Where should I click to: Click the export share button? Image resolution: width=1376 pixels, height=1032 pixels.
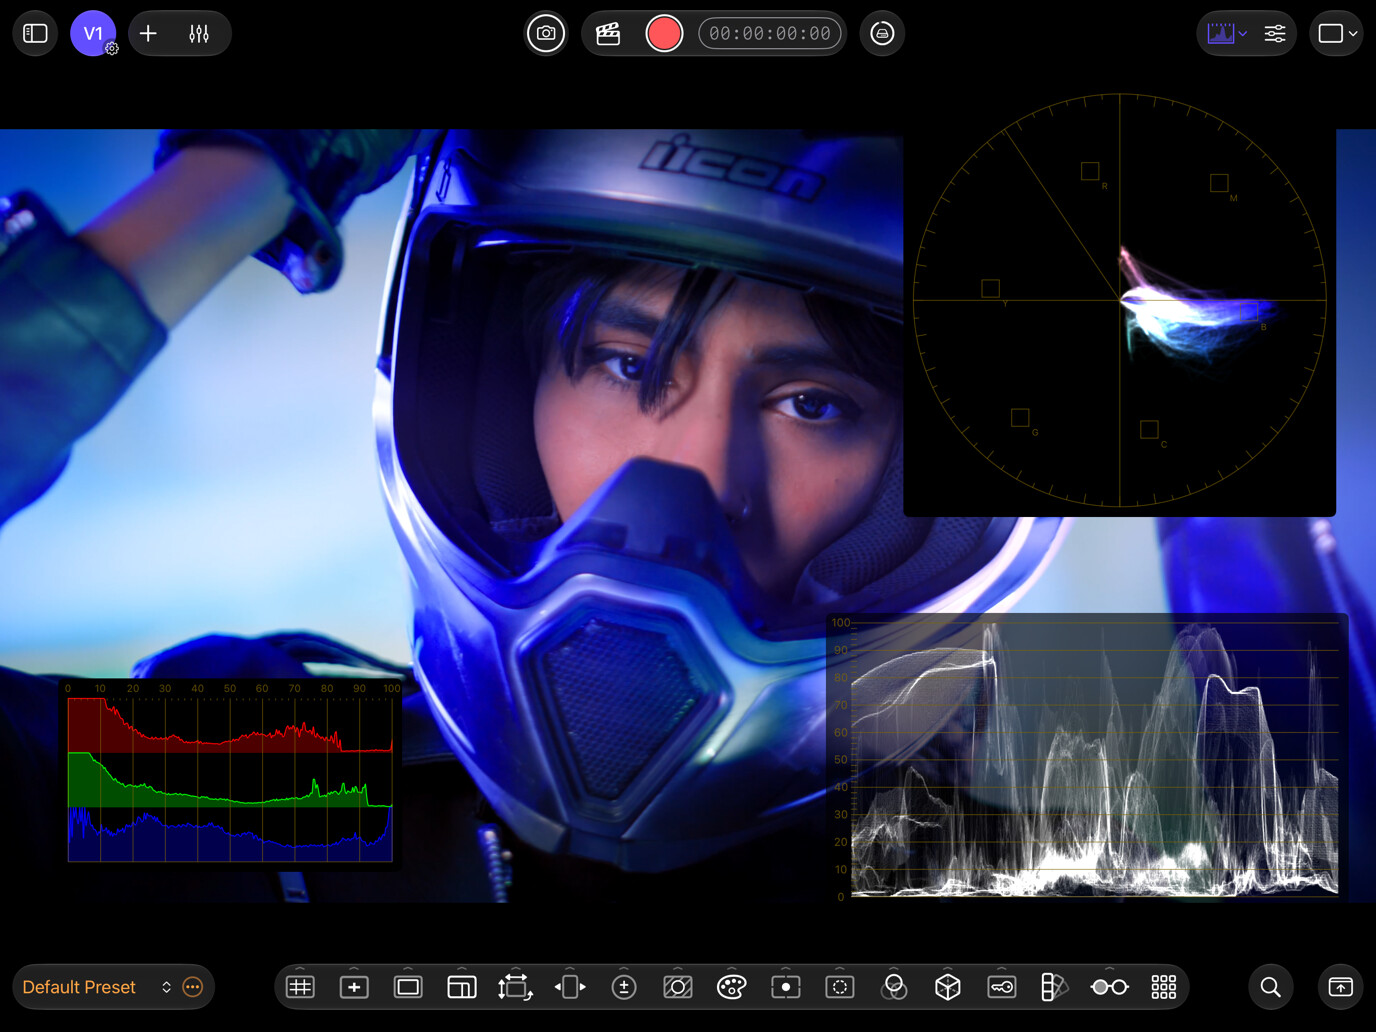[x=1341, y=987]
